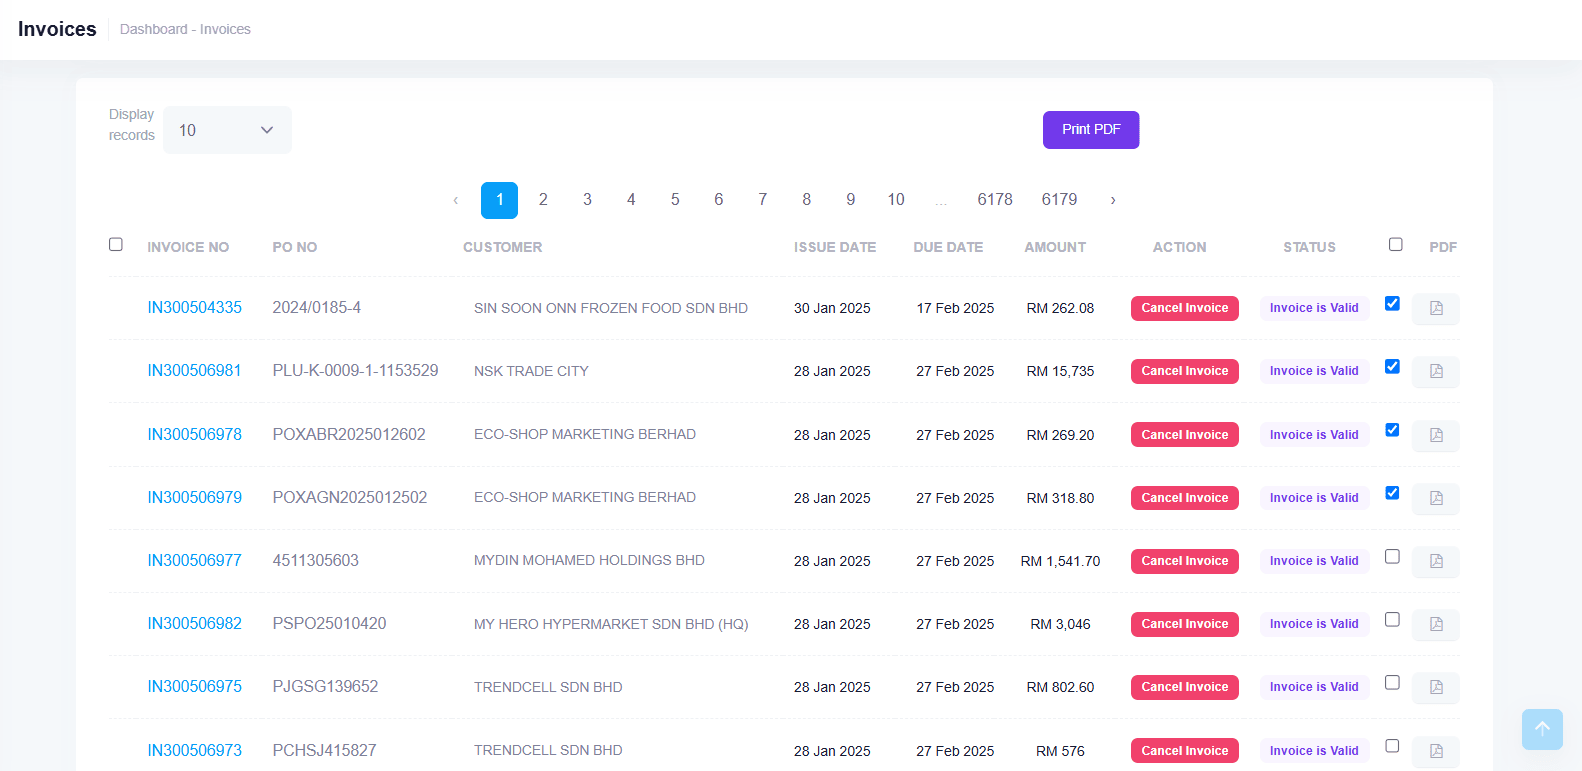View PDF for MYDIN MOHAMED HOLDINGS invoice

(1435, 561)
